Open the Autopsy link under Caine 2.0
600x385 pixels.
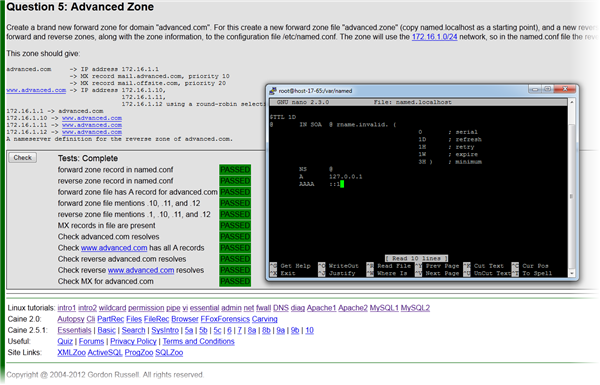71,319
